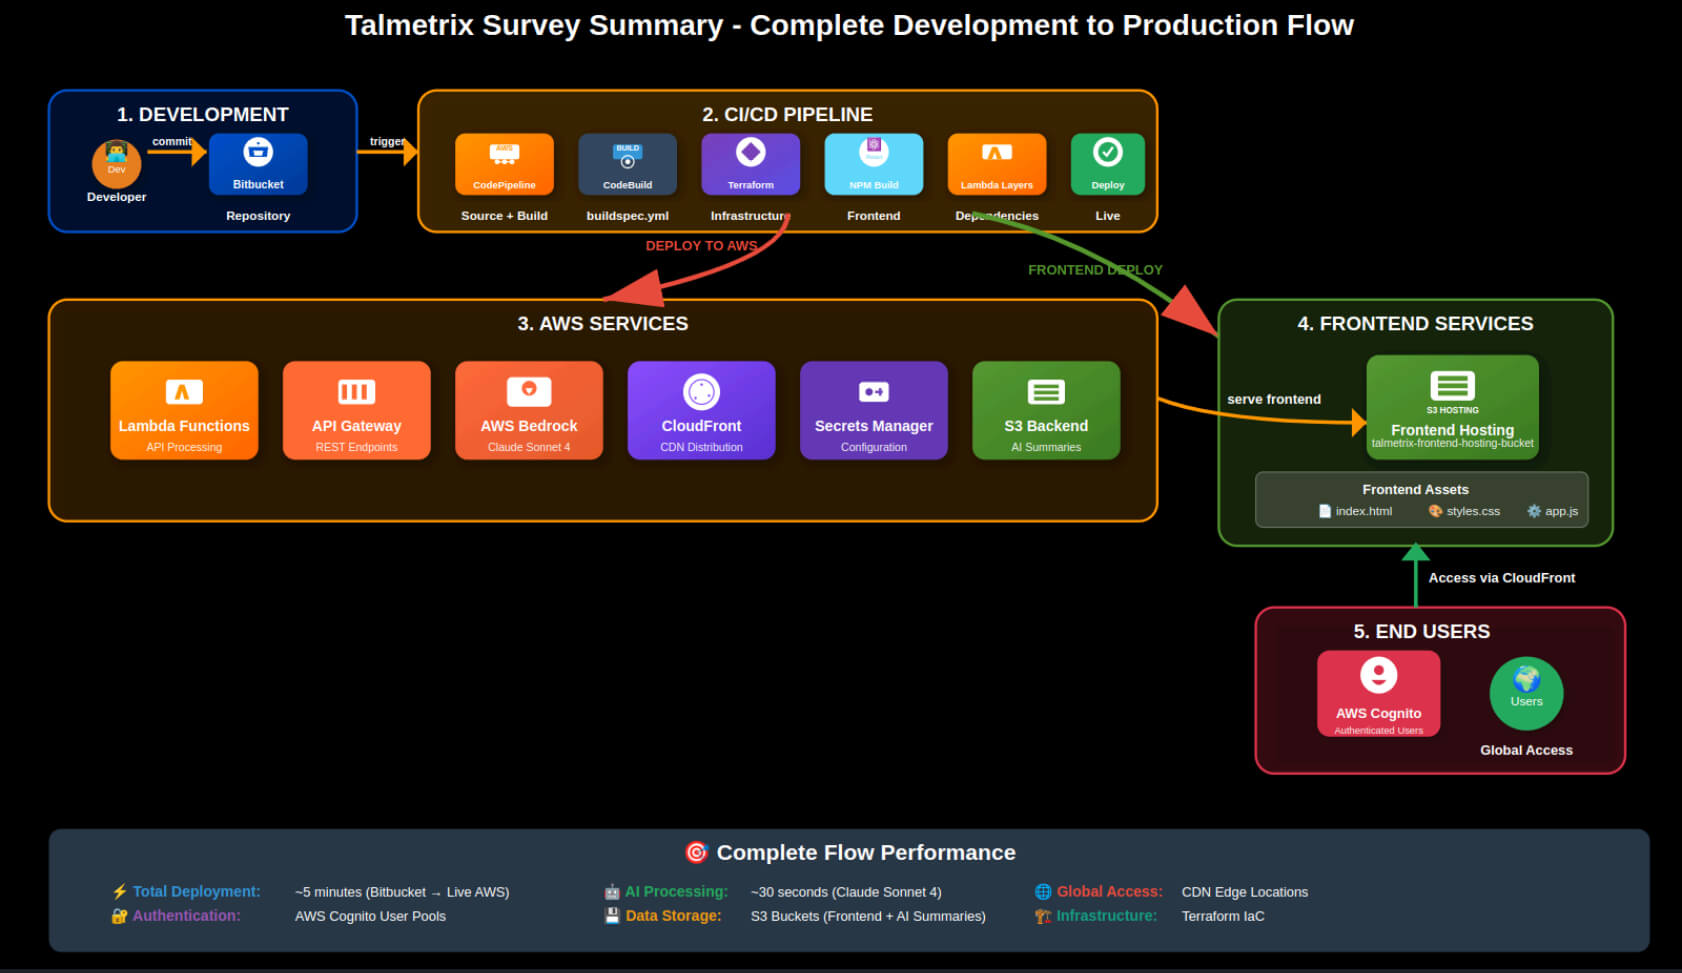Open the Lambda Functions service card

pos(184,411)
